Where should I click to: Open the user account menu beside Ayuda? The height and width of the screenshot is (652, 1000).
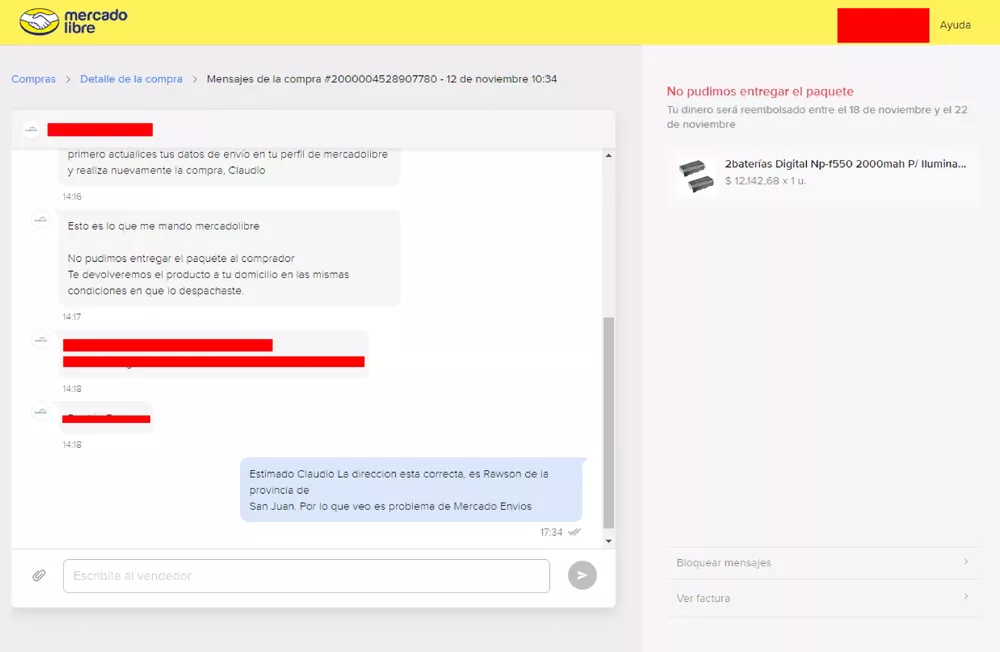[883, 25]
